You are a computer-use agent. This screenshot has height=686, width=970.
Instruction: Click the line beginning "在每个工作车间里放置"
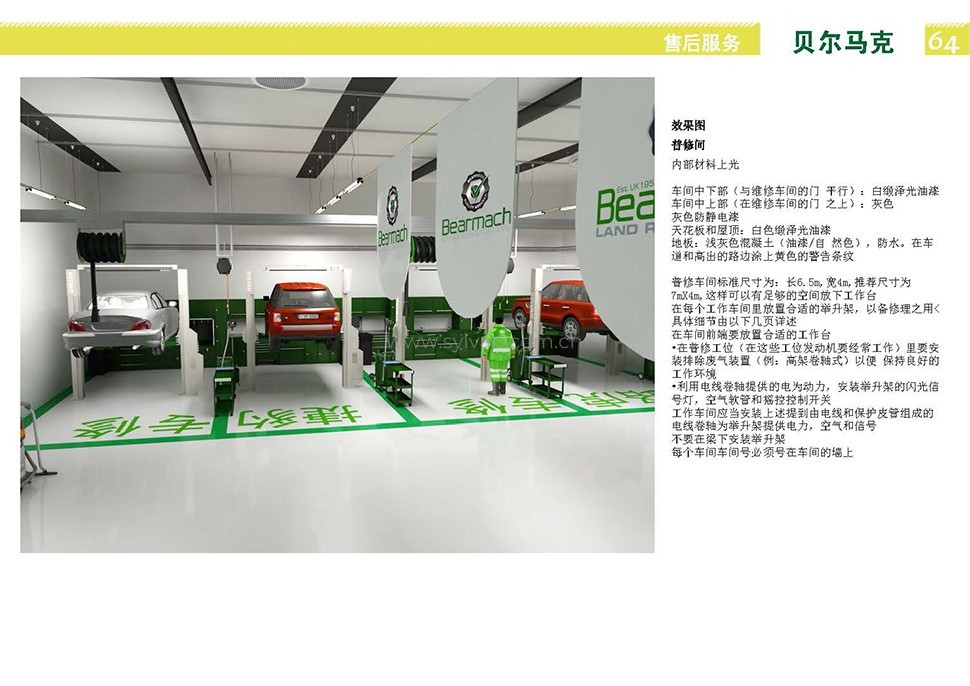tap(805, 308)
